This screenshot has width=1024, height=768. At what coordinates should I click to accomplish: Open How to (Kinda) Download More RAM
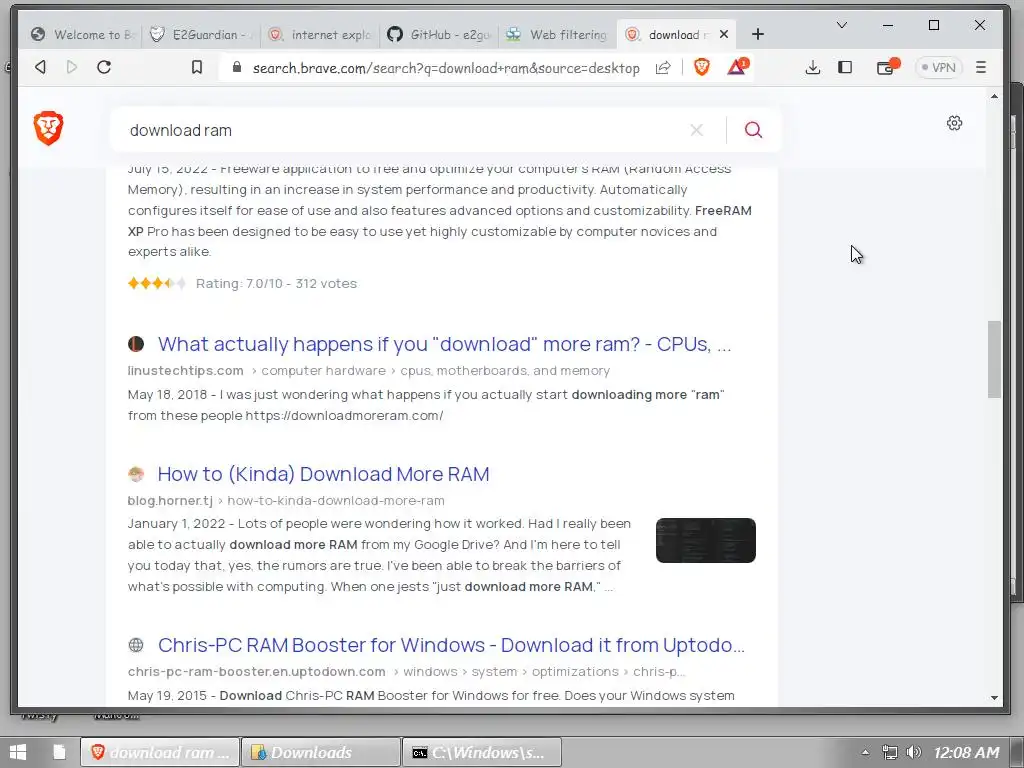323,474
